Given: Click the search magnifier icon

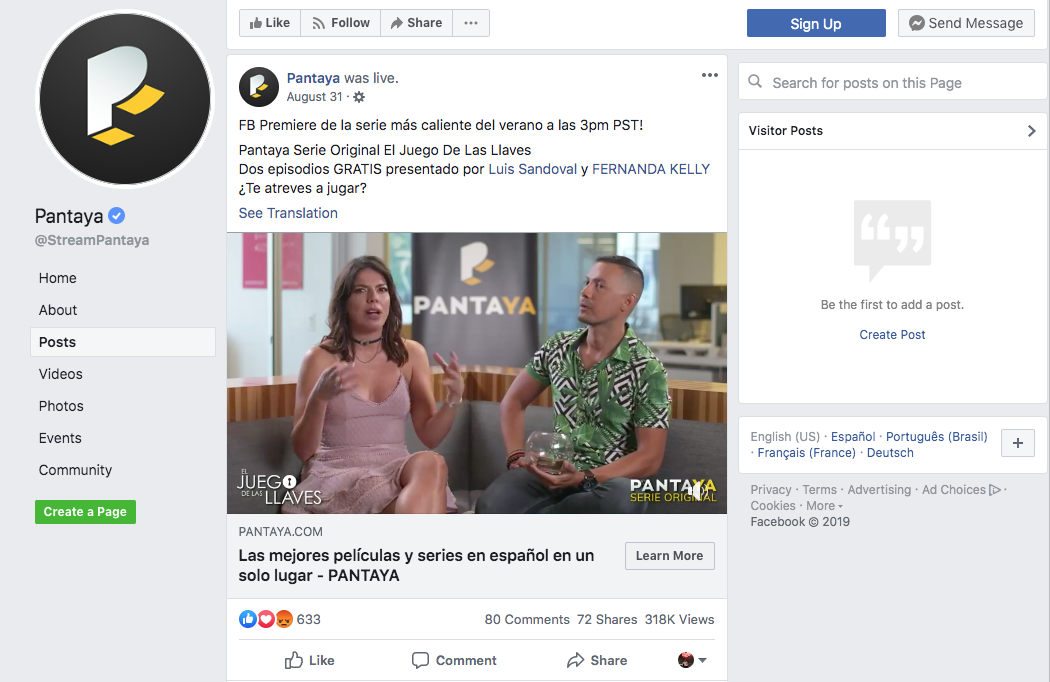Looking at the screenshot, I should click(755, 82).
